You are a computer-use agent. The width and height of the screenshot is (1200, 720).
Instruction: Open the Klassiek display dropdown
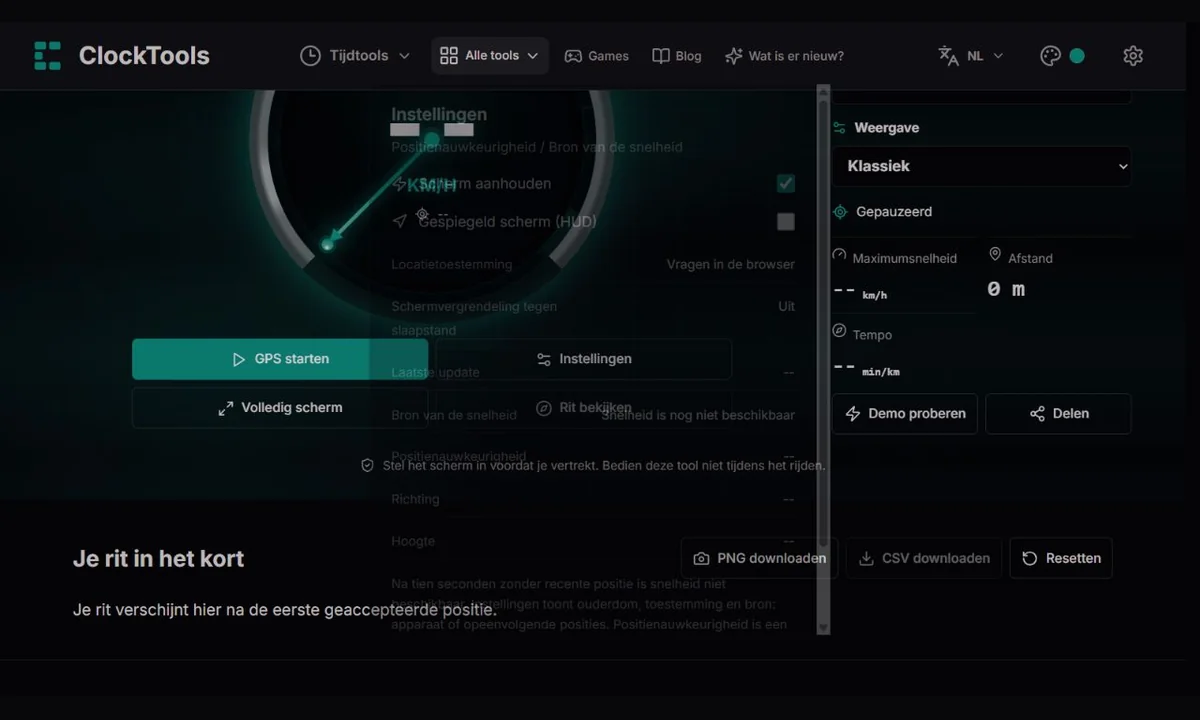click(982, 166)
